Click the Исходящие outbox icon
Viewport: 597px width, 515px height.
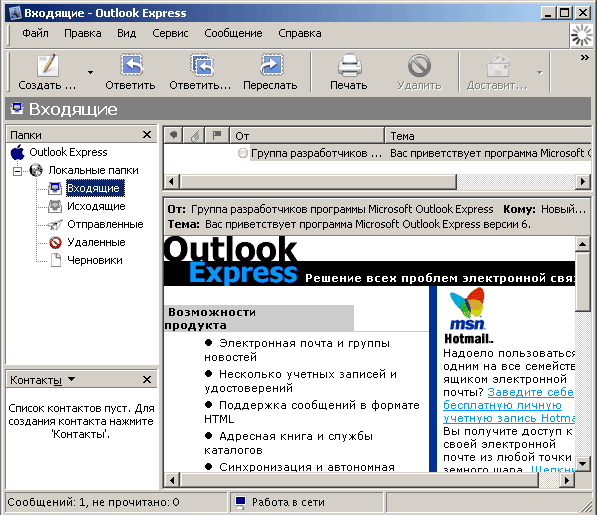[x=55, y=206]
